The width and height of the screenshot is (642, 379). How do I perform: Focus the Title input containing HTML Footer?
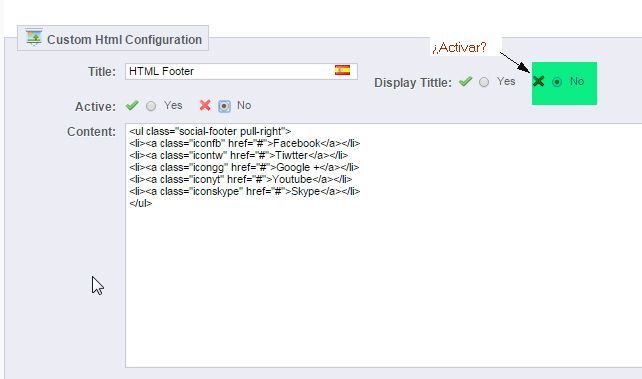pos(241,71)
